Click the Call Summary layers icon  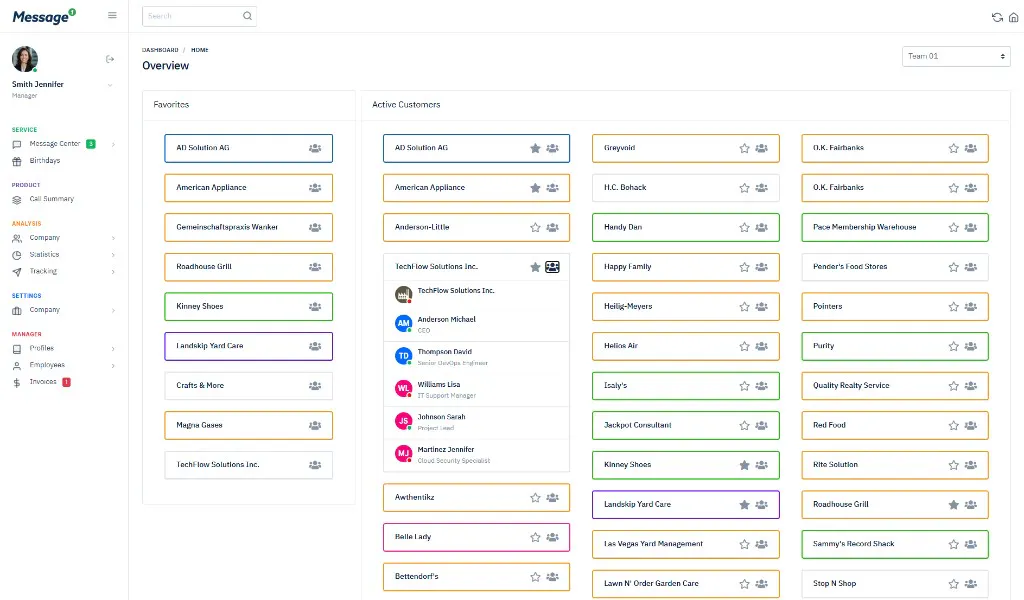[x=17, y=200]
